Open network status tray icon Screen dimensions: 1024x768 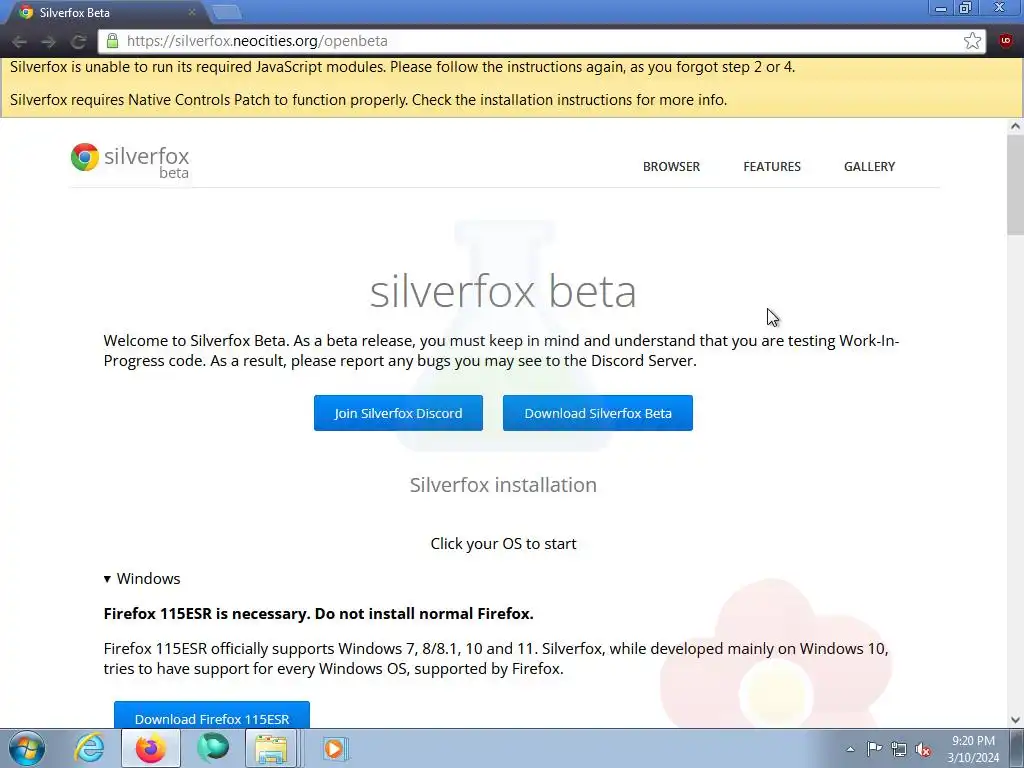(899, 749)
